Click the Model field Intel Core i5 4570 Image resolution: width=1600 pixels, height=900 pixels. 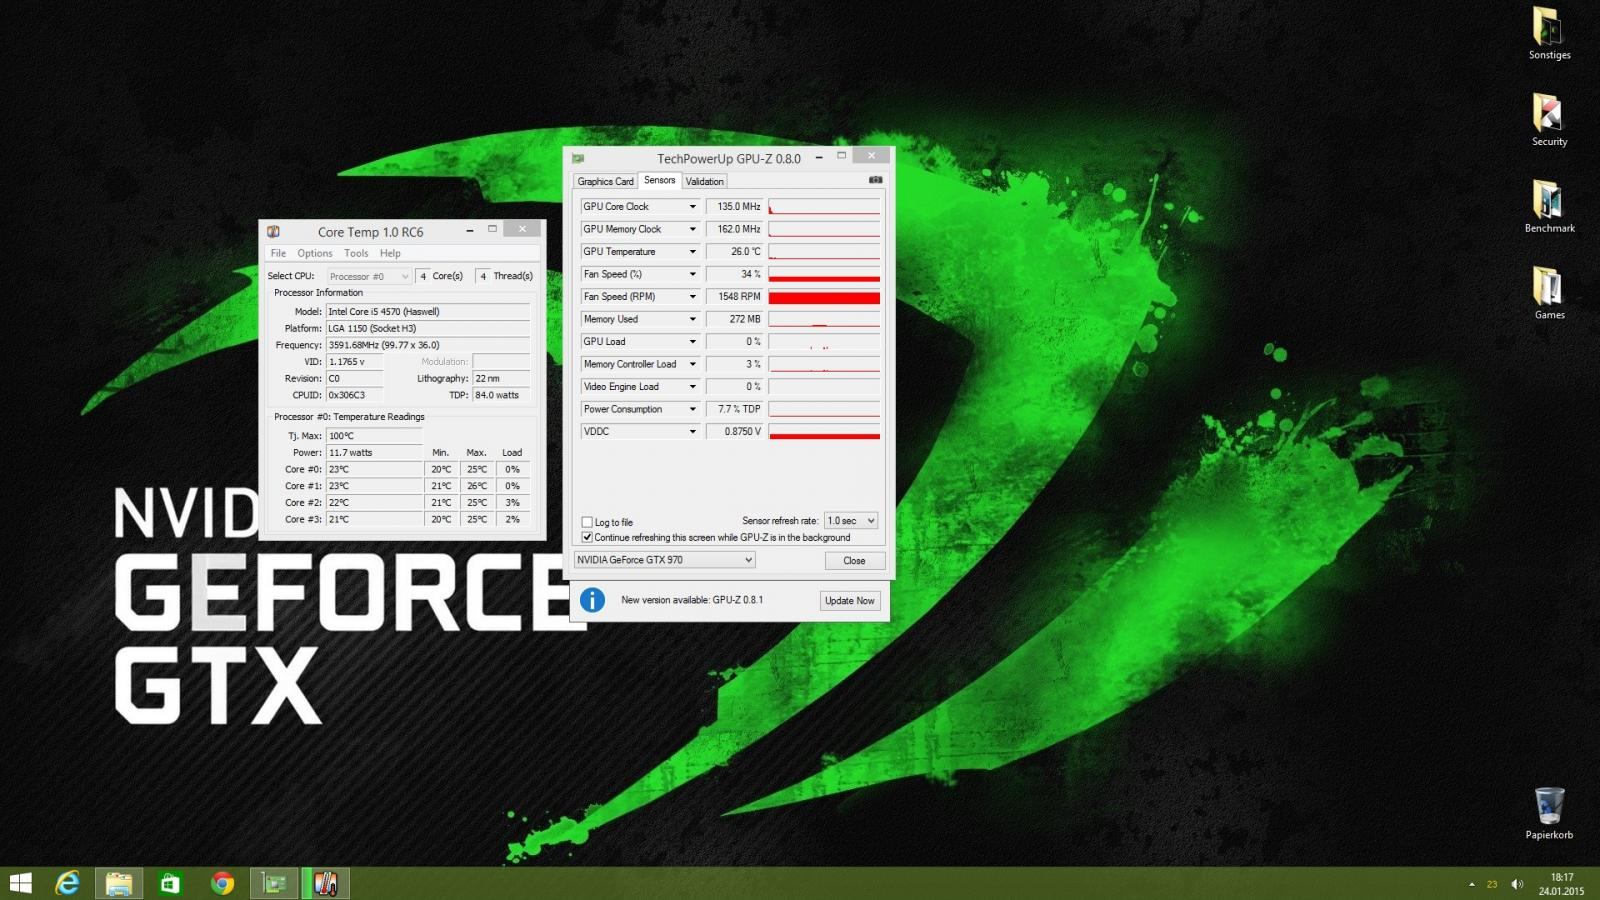point(428,311)
